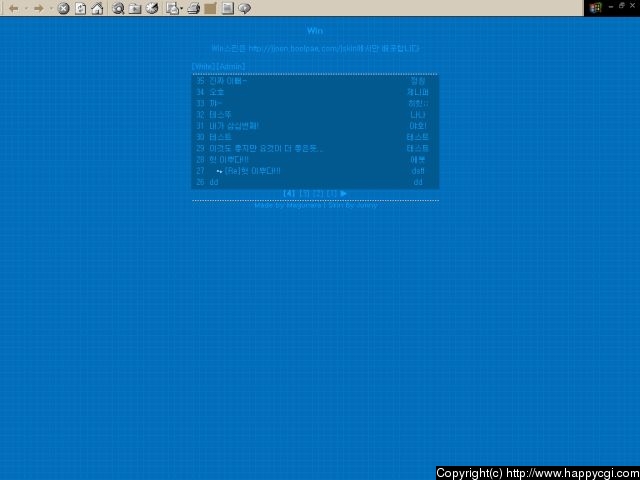Reload the page with the Refresh icon
This screenshot has width=640, height=480.
(x=80, y=9)
